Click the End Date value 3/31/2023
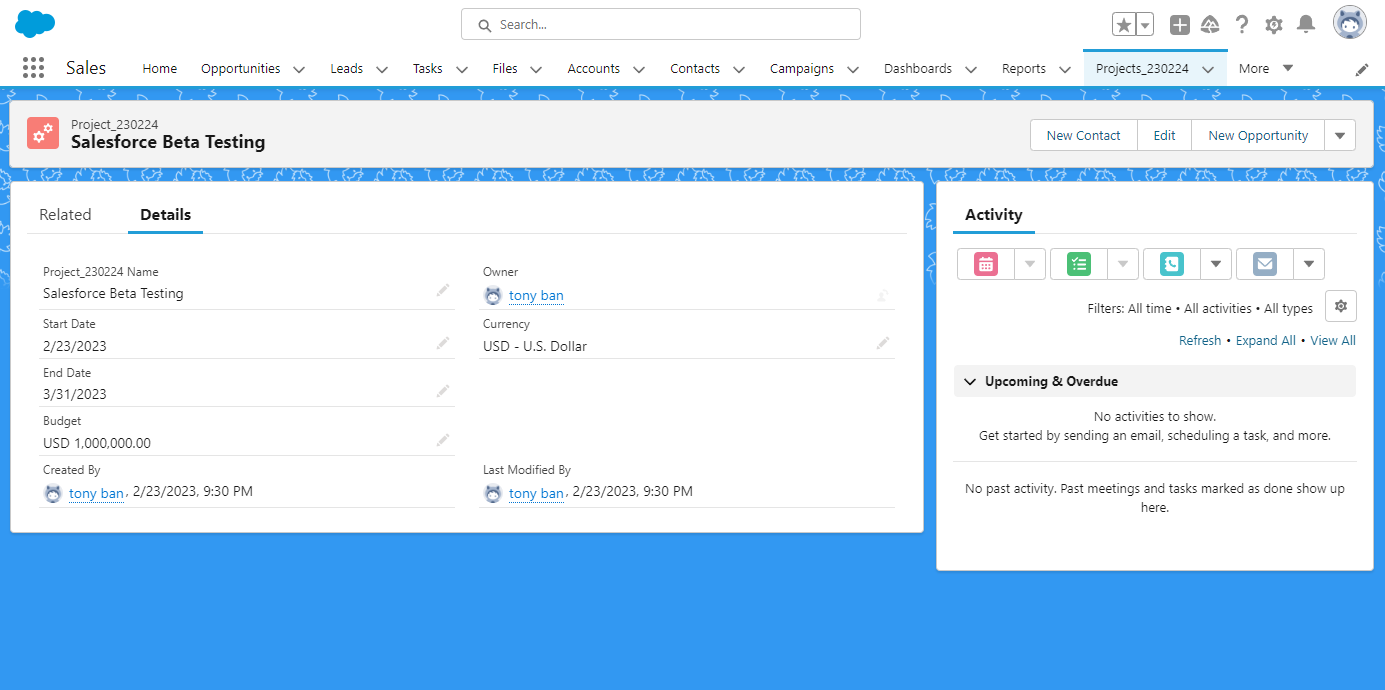 tap(75, 394)
